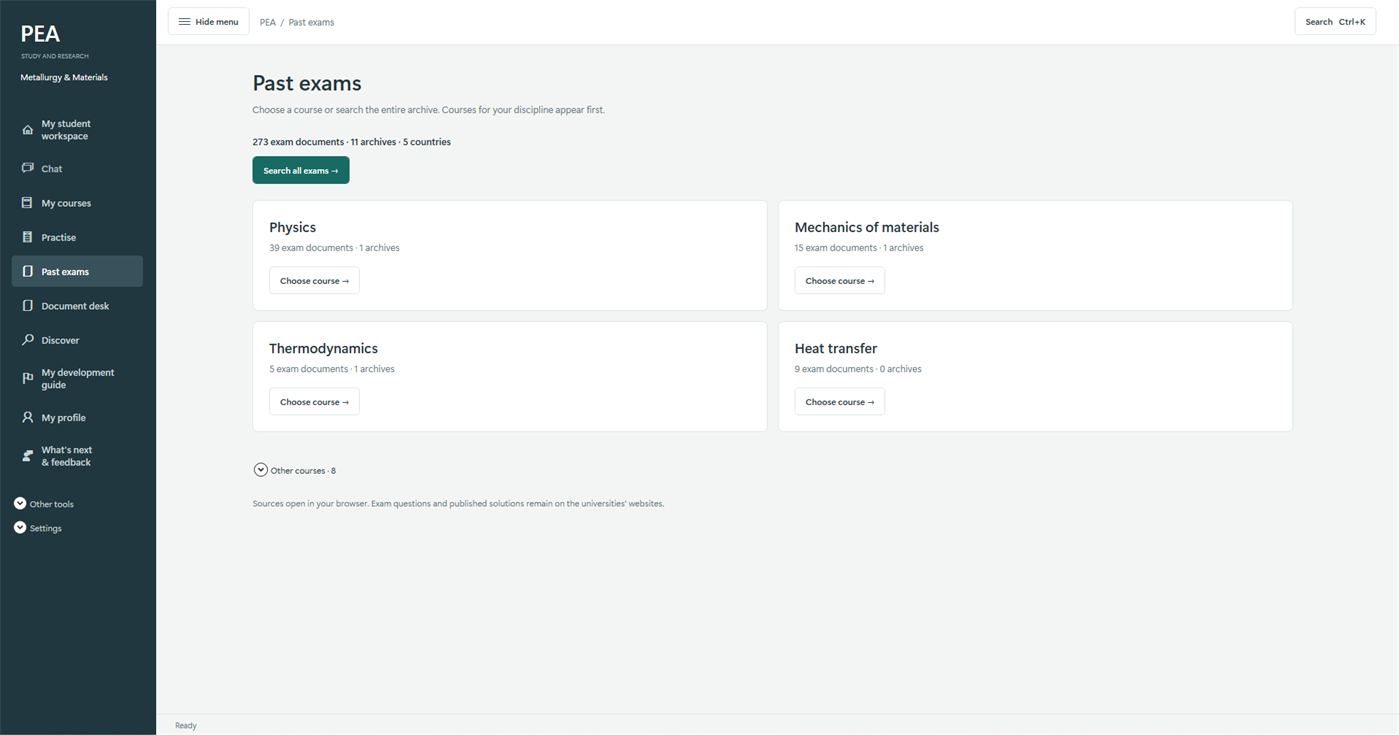The width and height of the screenshot is (1399, 736).
Task: Click the Metallurgy & Materials label
Action: pyautogui.click(x=64, y=77)
